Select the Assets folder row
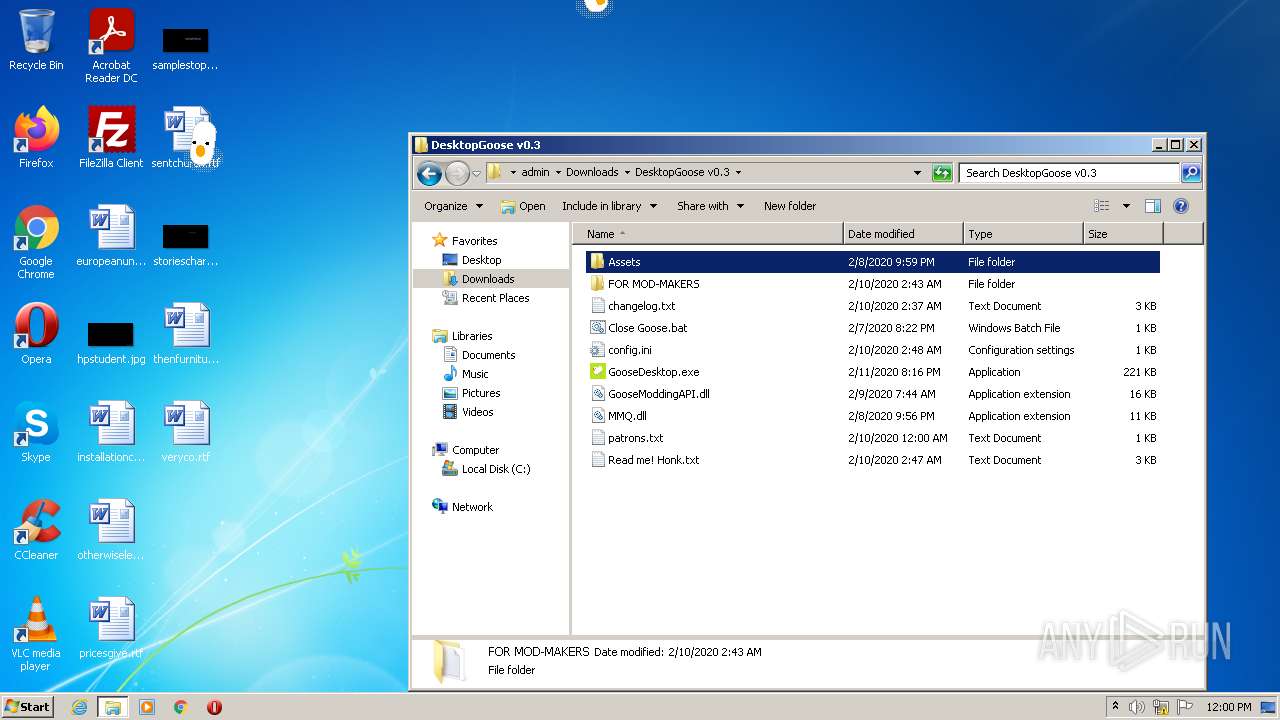This screenshot has height=720, width=1280. [x=872, y=262]
